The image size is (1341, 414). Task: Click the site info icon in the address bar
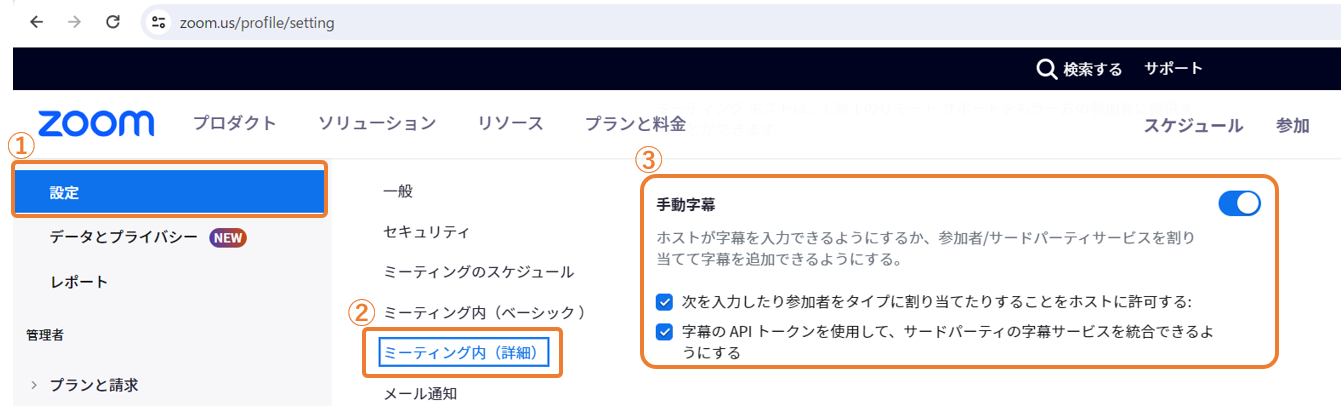click(x=158, y=22)
